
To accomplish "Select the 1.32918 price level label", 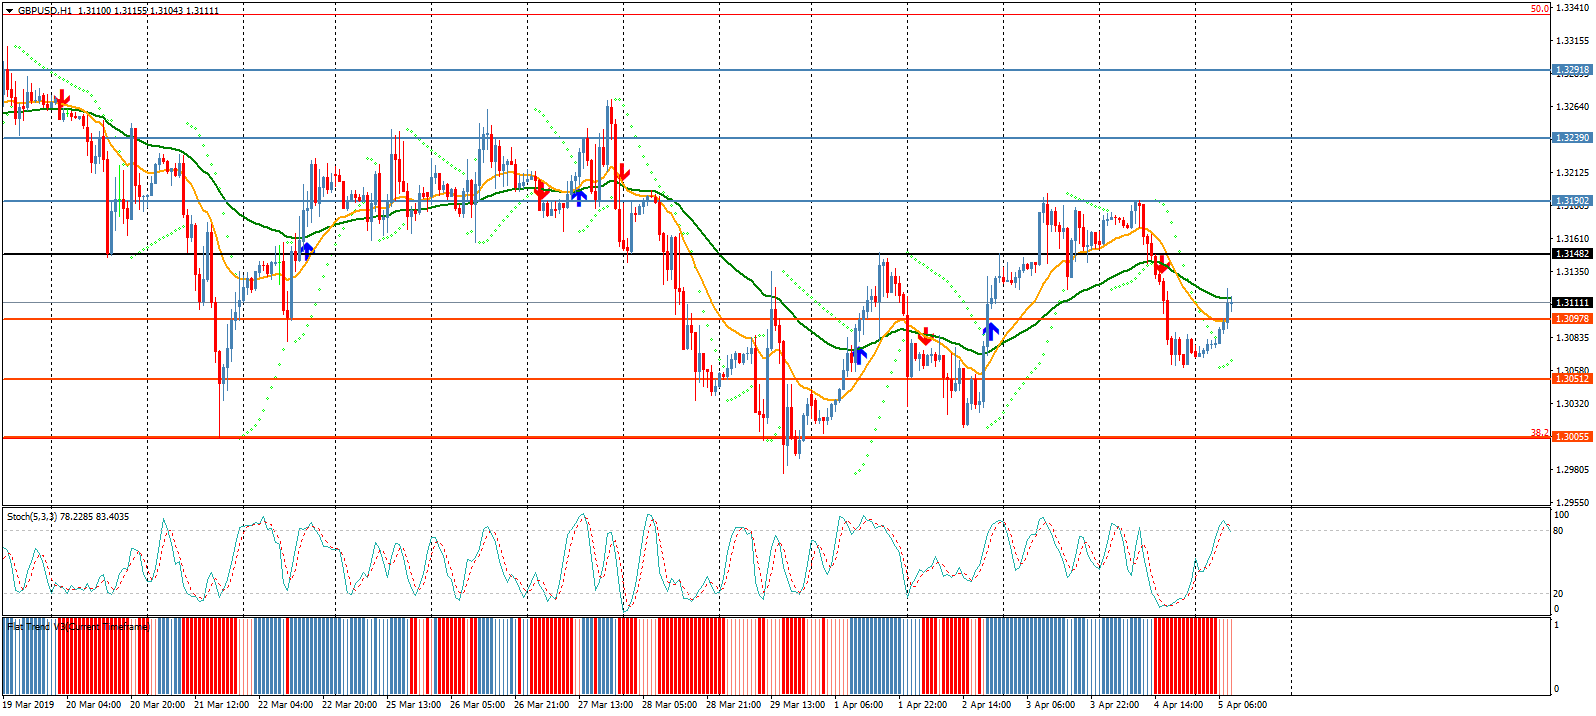I will coord(1570,70).
